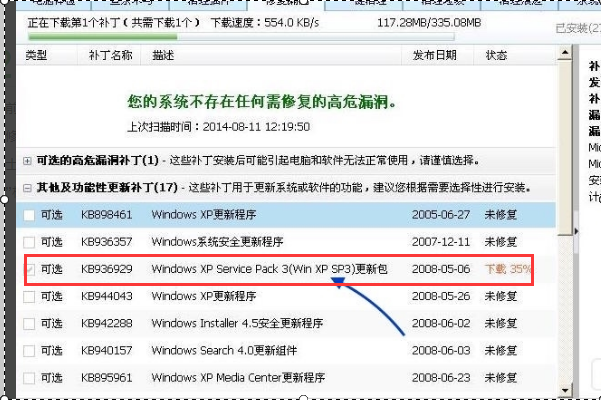601x400 pixels.
Task: Sort by 描述 column header
Action: click(163, 56)
